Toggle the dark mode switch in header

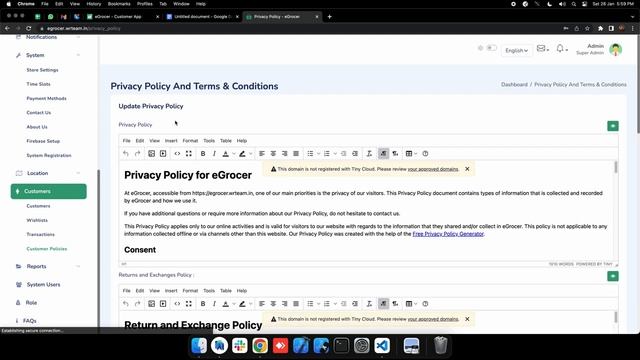tap(491, 48)
